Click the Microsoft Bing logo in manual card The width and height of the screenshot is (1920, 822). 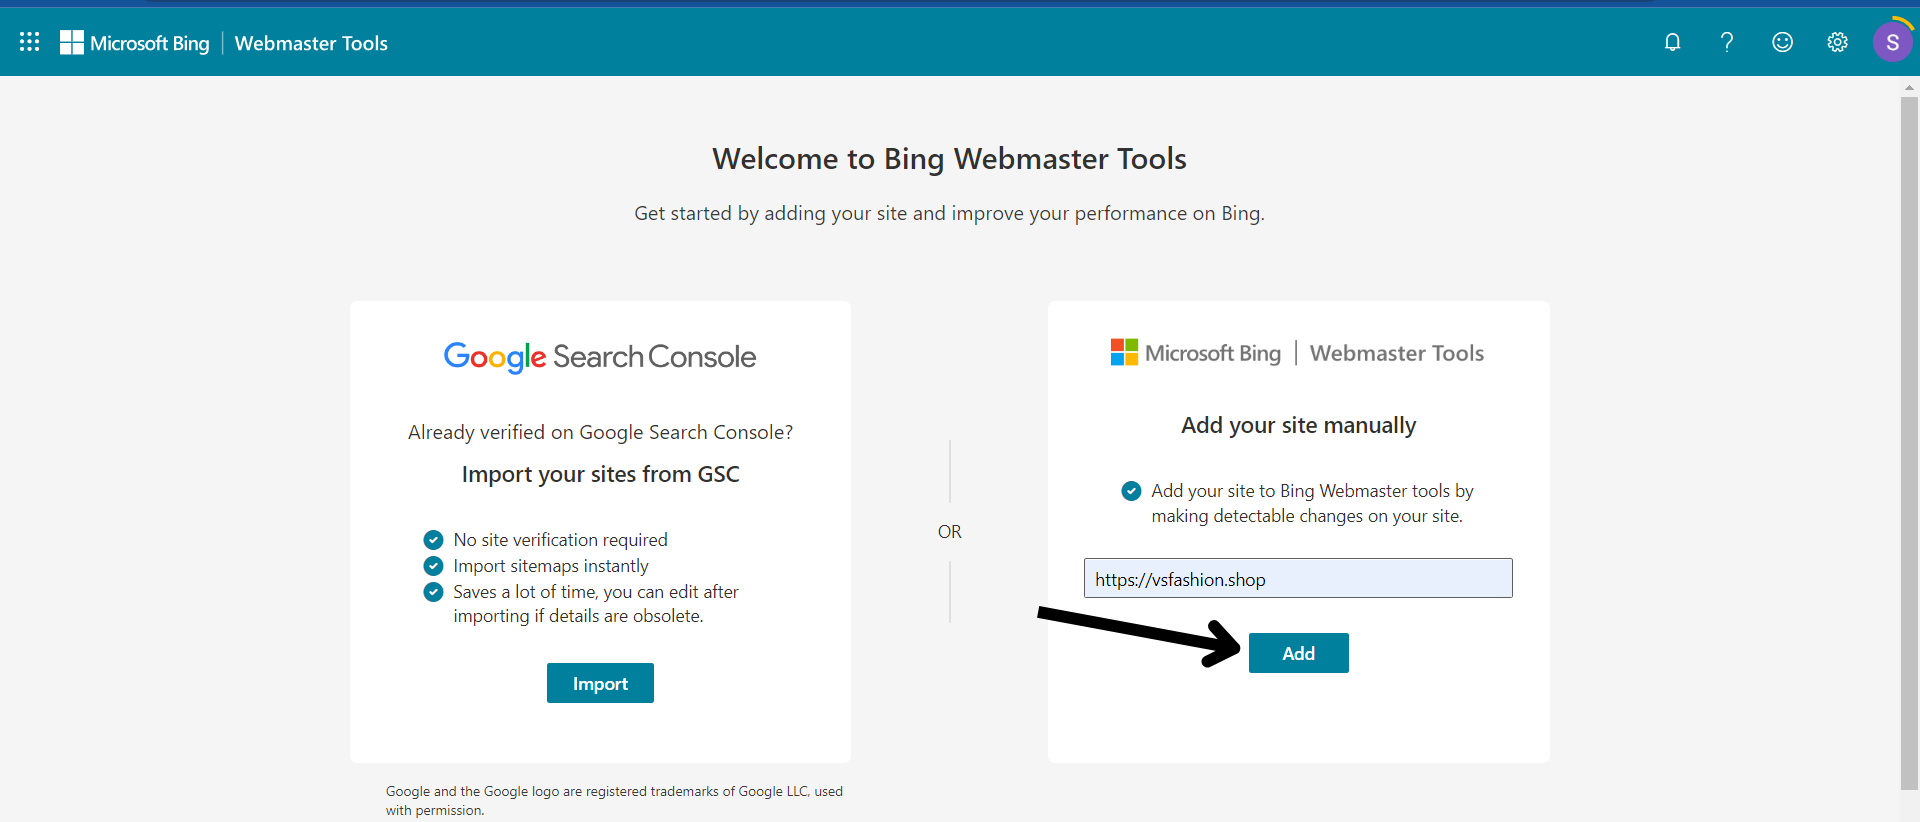pos(1196,353)
